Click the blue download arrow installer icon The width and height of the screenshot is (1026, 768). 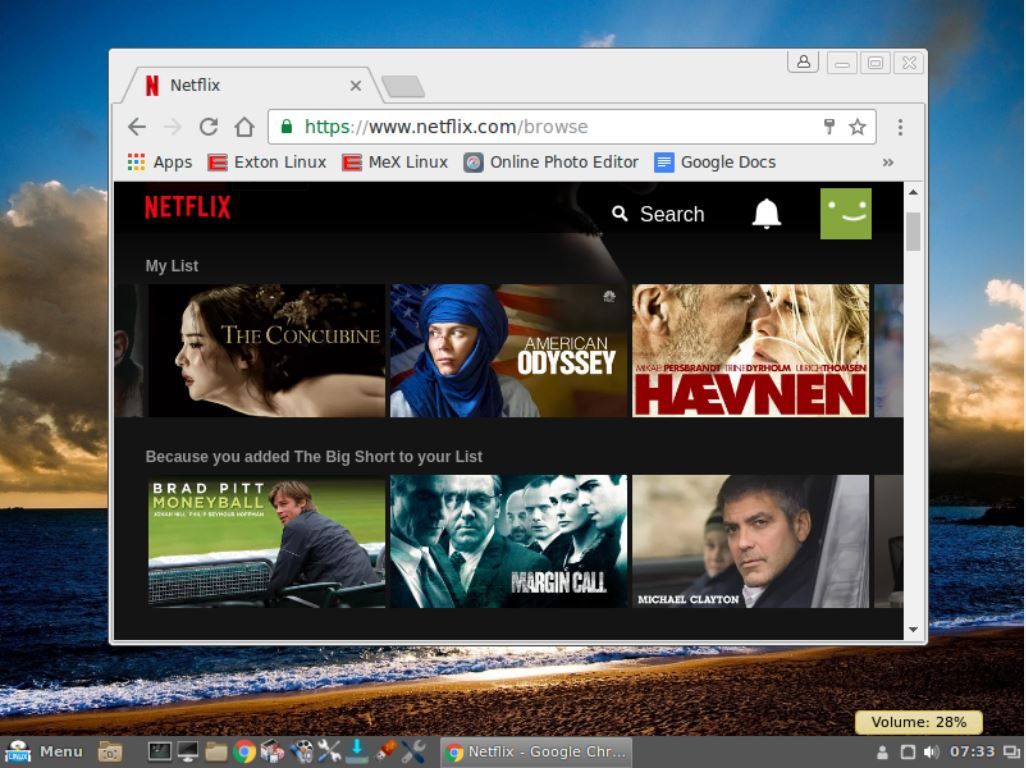point(357,752)
